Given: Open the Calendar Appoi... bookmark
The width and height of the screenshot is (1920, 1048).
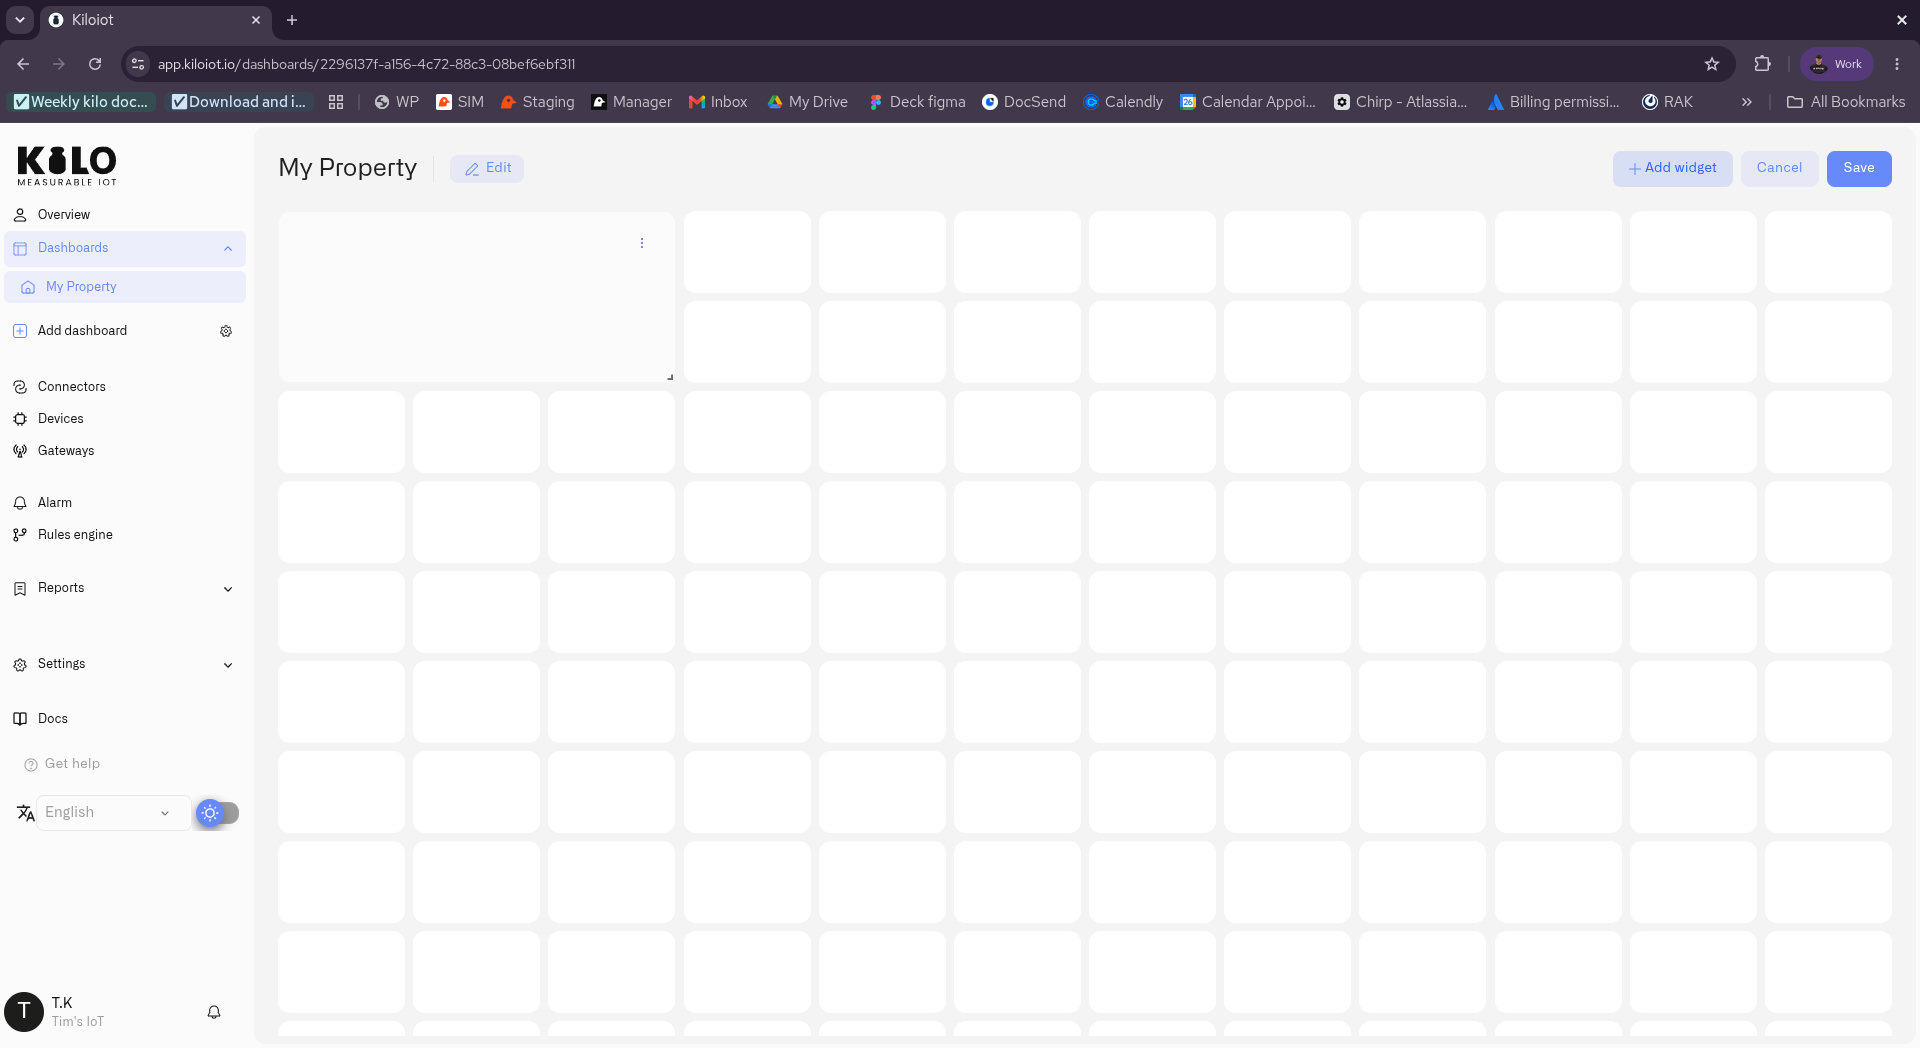Looking at the screenshot, I should [1248, 102].
